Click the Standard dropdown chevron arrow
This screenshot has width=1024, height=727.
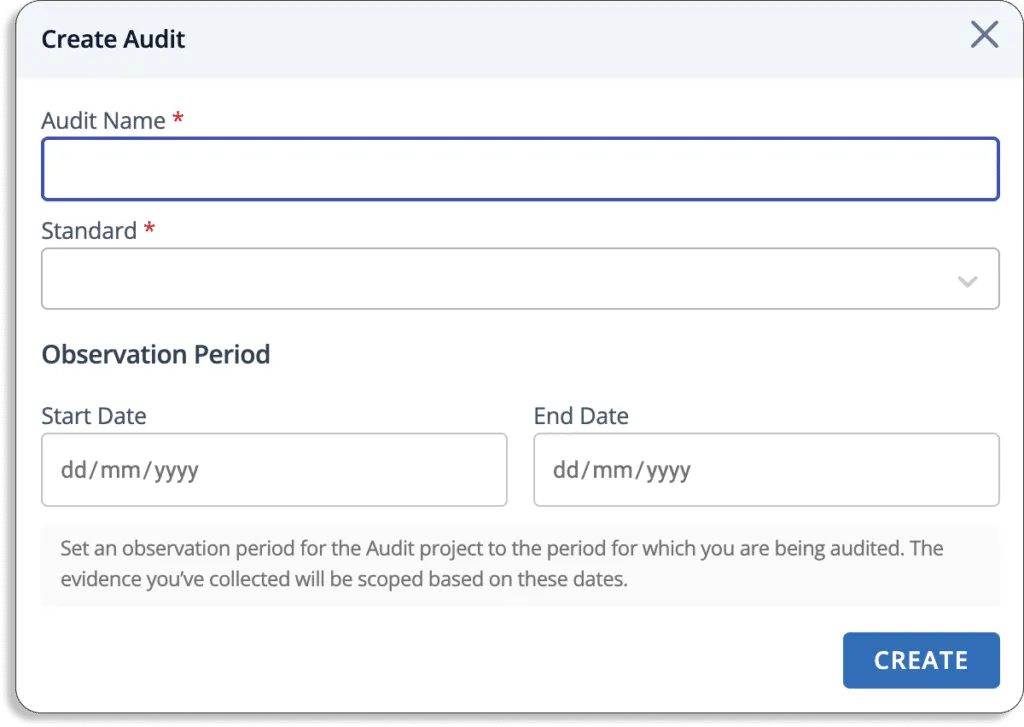click(967, 281)
